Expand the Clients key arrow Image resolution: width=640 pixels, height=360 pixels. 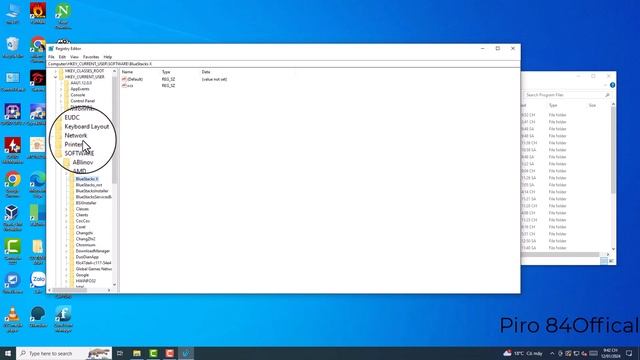[x=67, y=215]
